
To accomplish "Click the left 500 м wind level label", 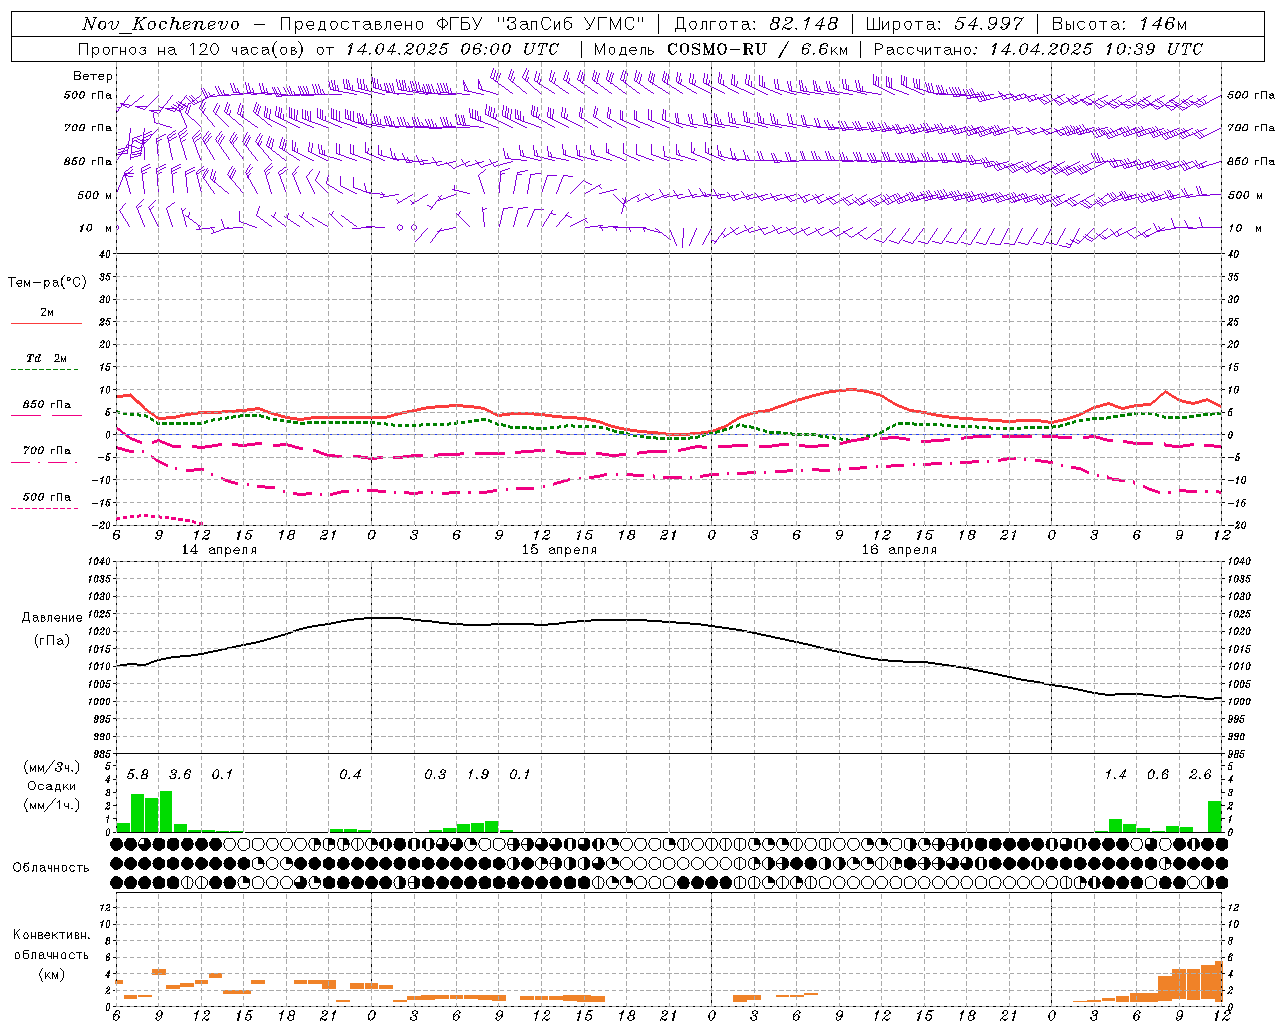I will click(x=95, y=195).
